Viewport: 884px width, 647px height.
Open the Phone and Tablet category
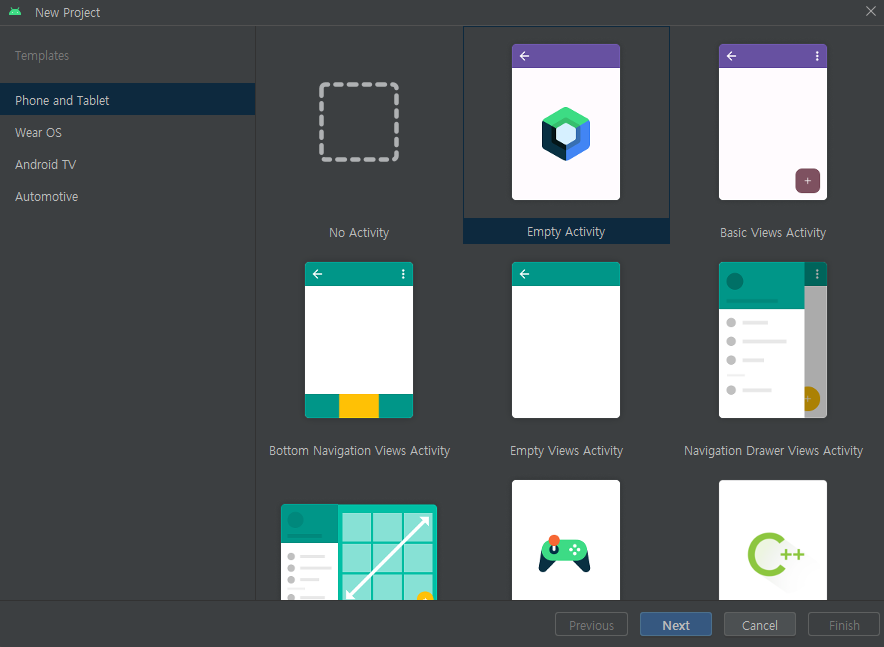(x=127, y=100)
